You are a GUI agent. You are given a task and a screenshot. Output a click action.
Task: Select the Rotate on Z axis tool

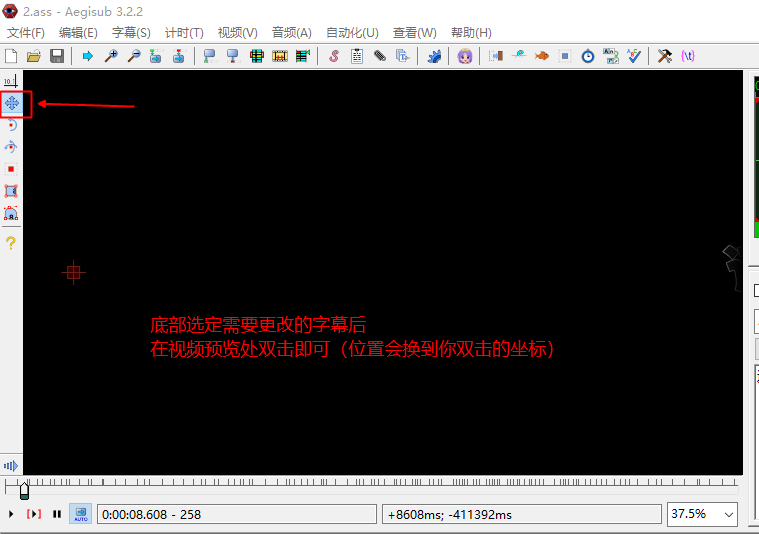coord(11,125)
